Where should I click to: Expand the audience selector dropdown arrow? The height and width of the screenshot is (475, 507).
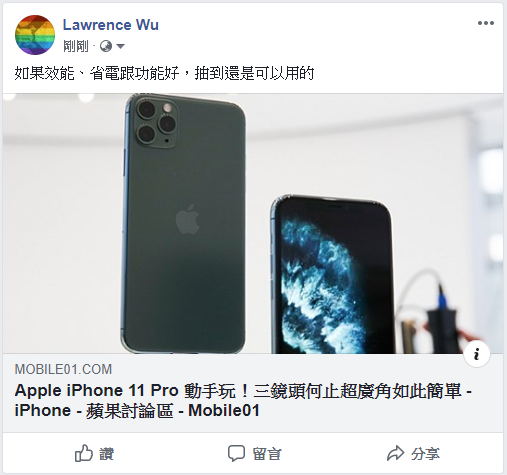[x=120, y=46]
